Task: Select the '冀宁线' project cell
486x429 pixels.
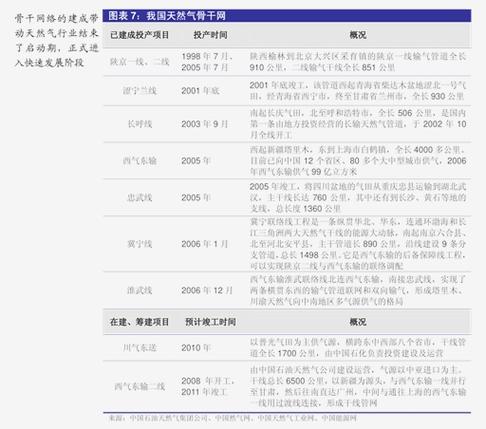Action: [x=140, y=244]
